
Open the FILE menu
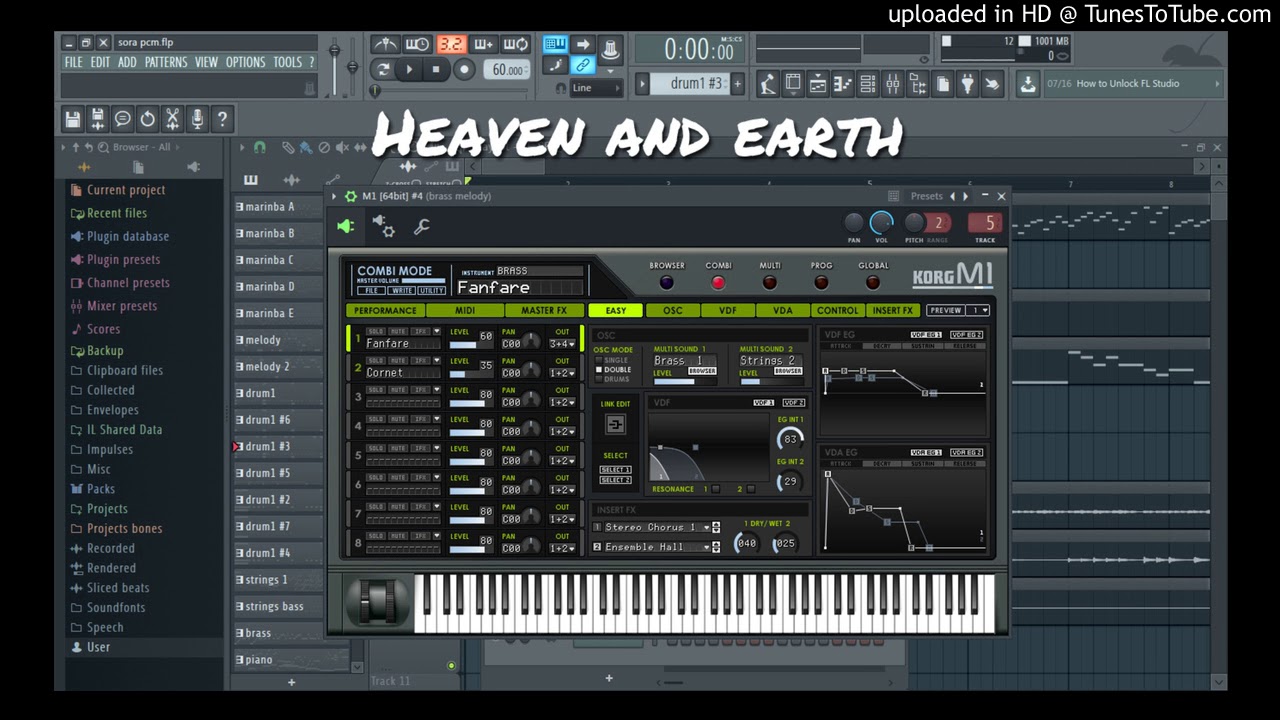point(73,62)
